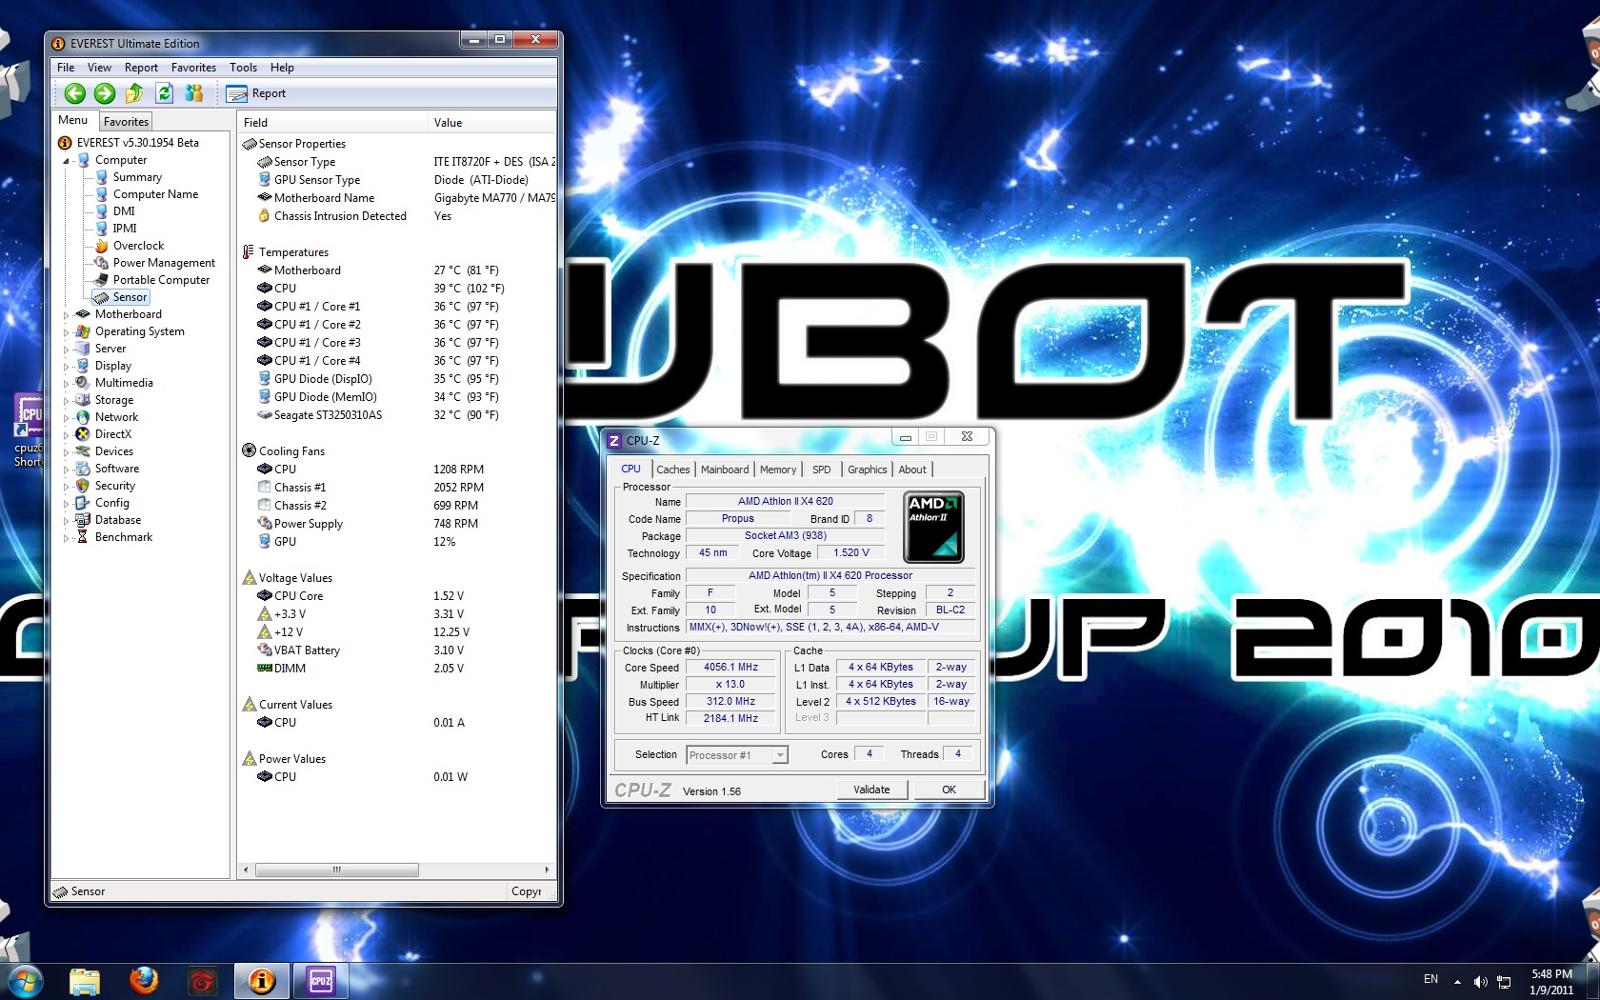This screenshot has height=1000, width=1600.
Task: Click the AMD Athlon II logo in CPU-Z
Action: (934, 527)
